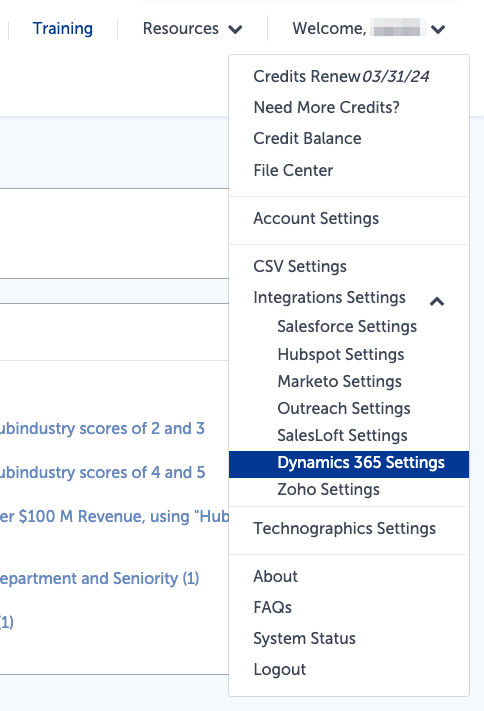
Task: Open the $100 M Revenue link
Action: (x=114, y=516)
